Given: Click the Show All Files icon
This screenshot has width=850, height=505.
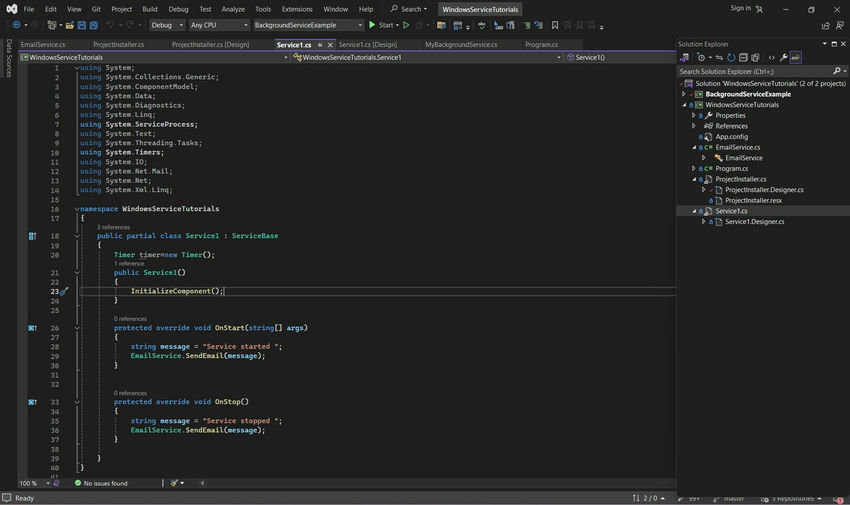Looking at the screenshot, I should (757, 58).
